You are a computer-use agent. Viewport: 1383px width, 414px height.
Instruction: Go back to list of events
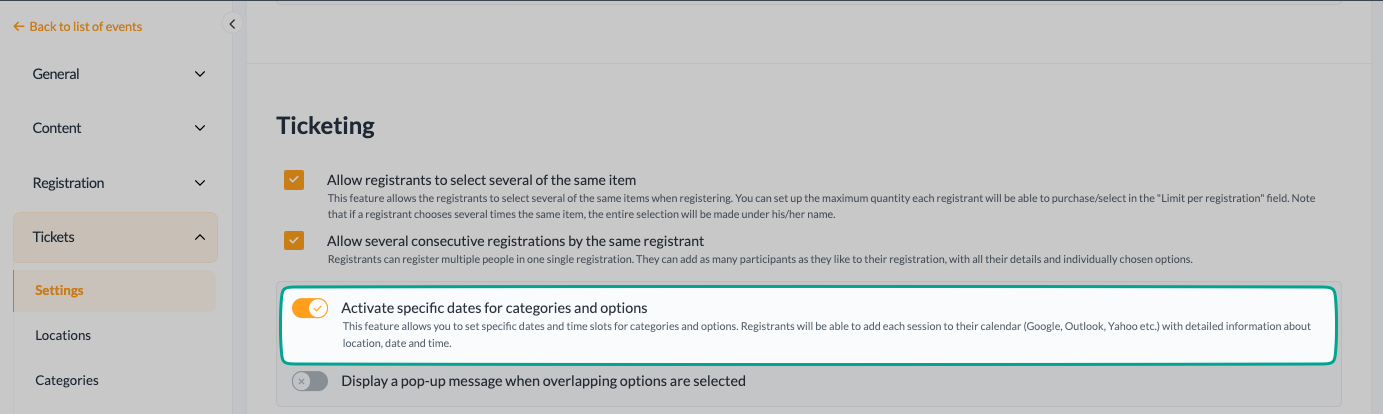pos(77,27)
